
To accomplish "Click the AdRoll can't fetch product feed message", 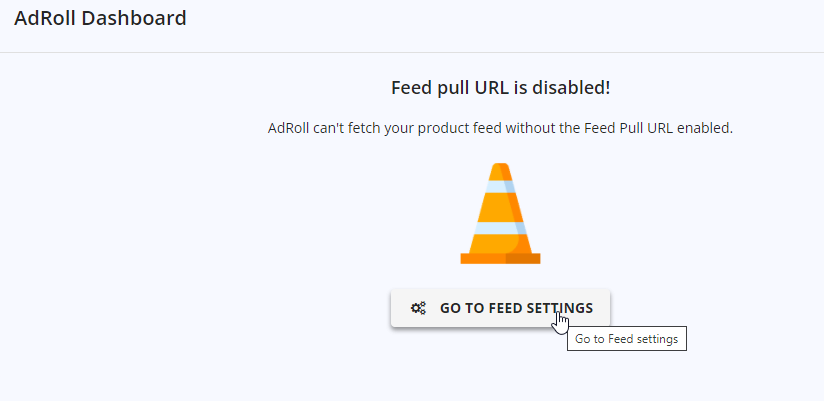I will click(x=500, y=128).
